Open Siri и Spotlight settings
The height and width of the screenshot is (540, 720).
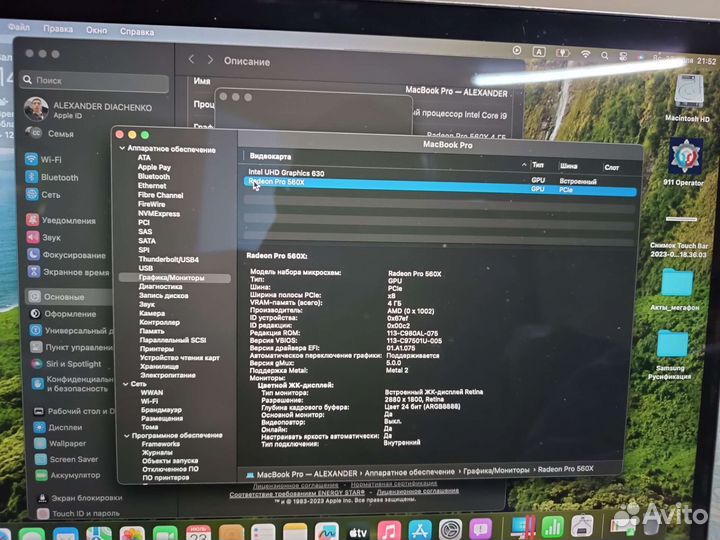coord(66,364)
